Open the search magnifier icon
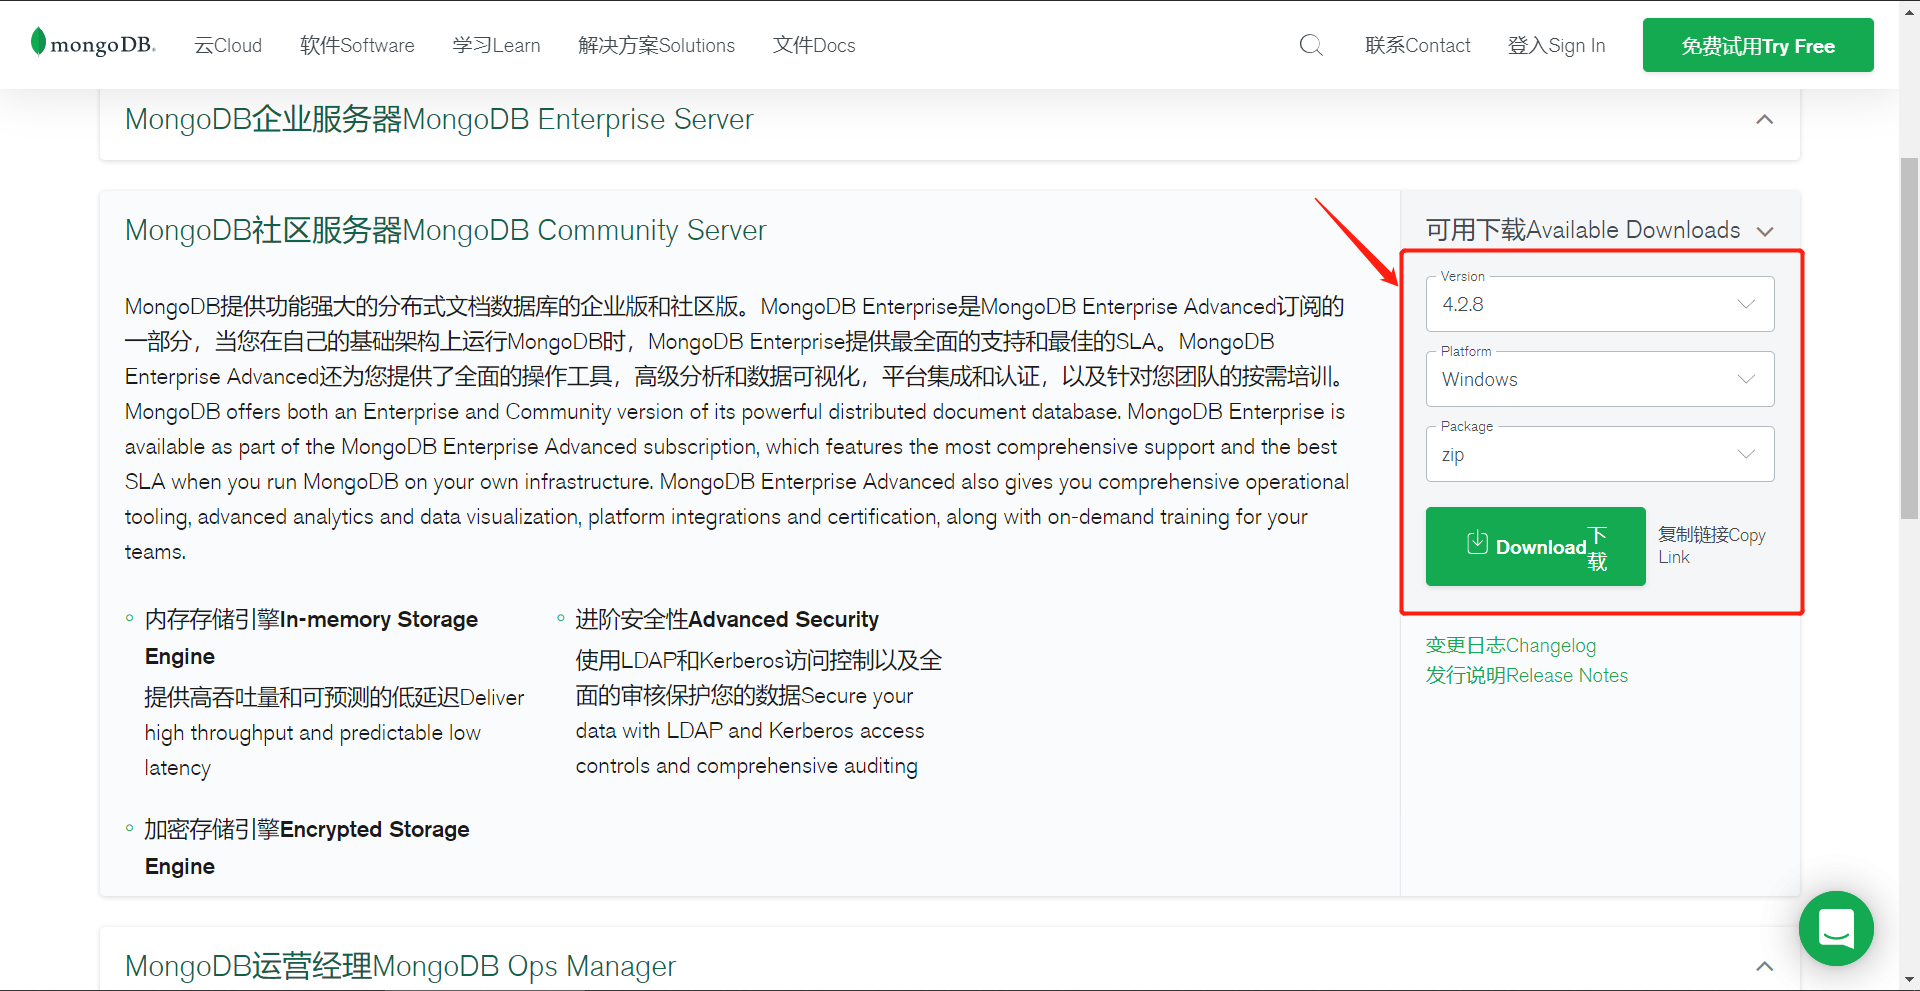The image size is (1920, 991). 1311,45
